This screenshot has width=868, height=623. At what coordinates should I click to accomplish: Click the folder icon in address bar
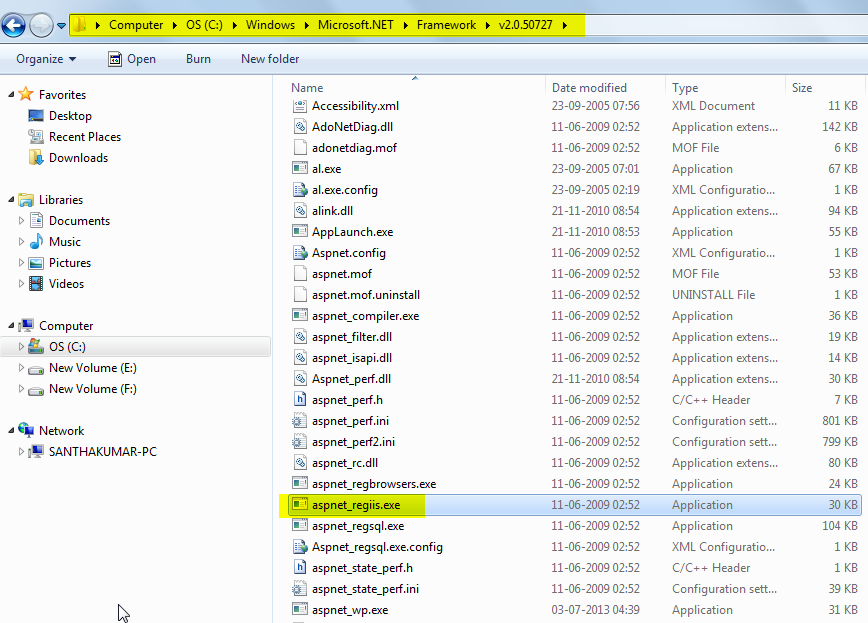80,25
